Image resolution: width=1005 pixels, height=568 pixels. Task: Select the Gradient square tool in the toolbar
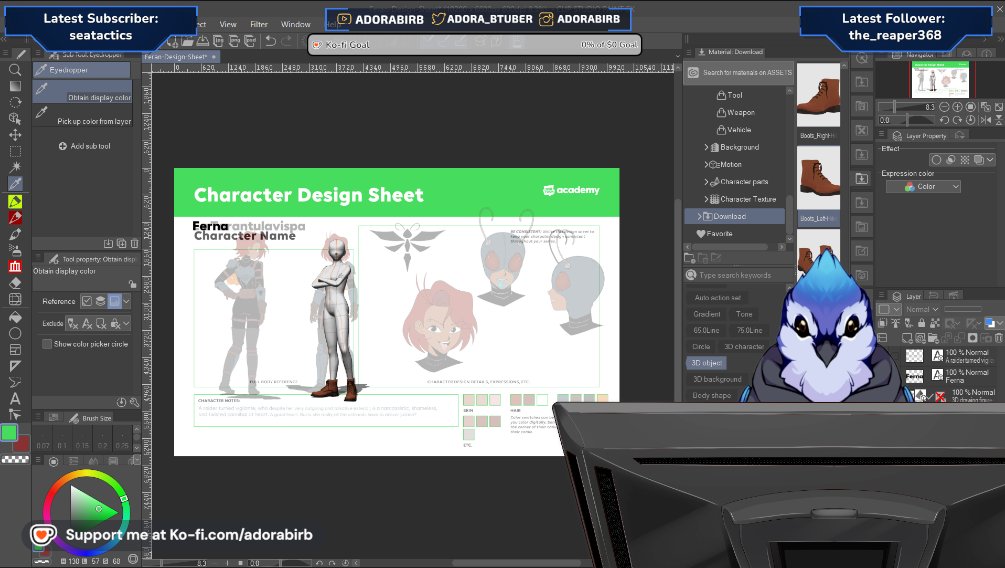(15, 86)
